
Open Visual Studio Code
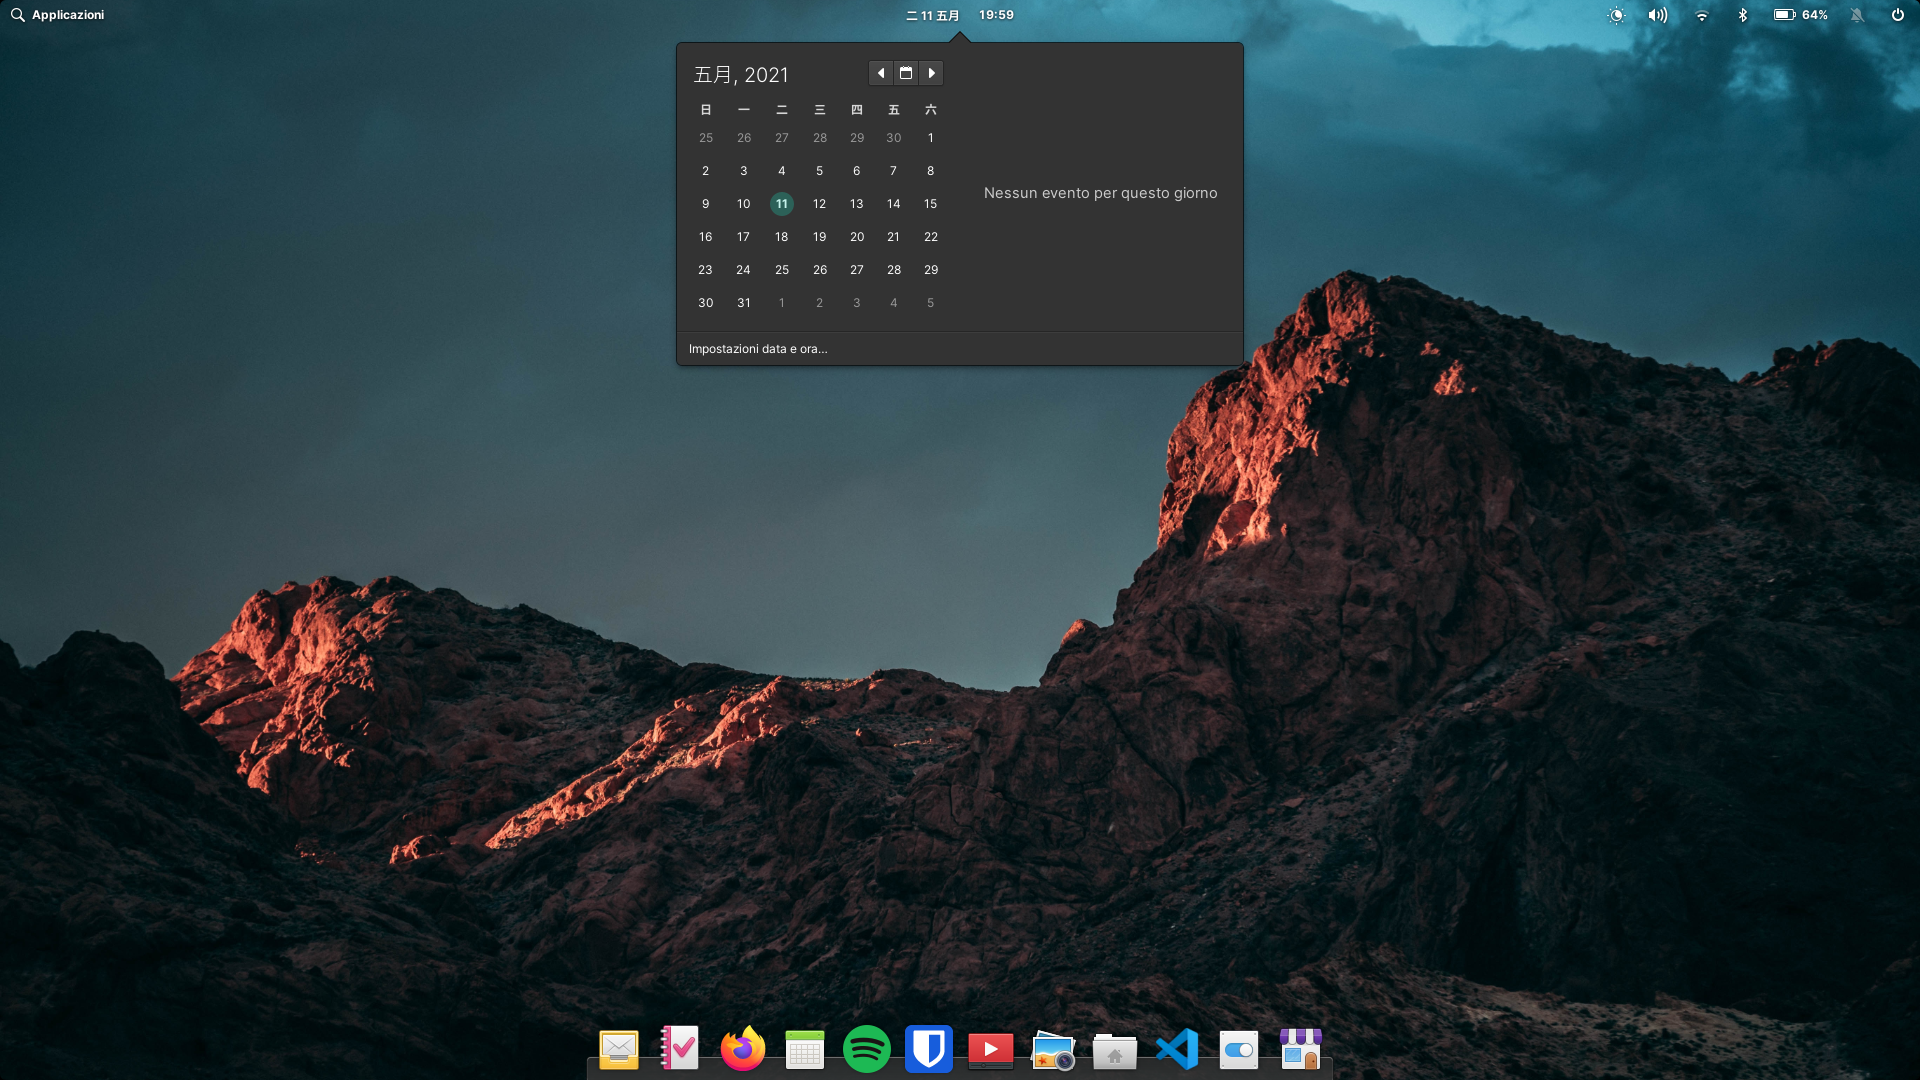point(1177,1049)
